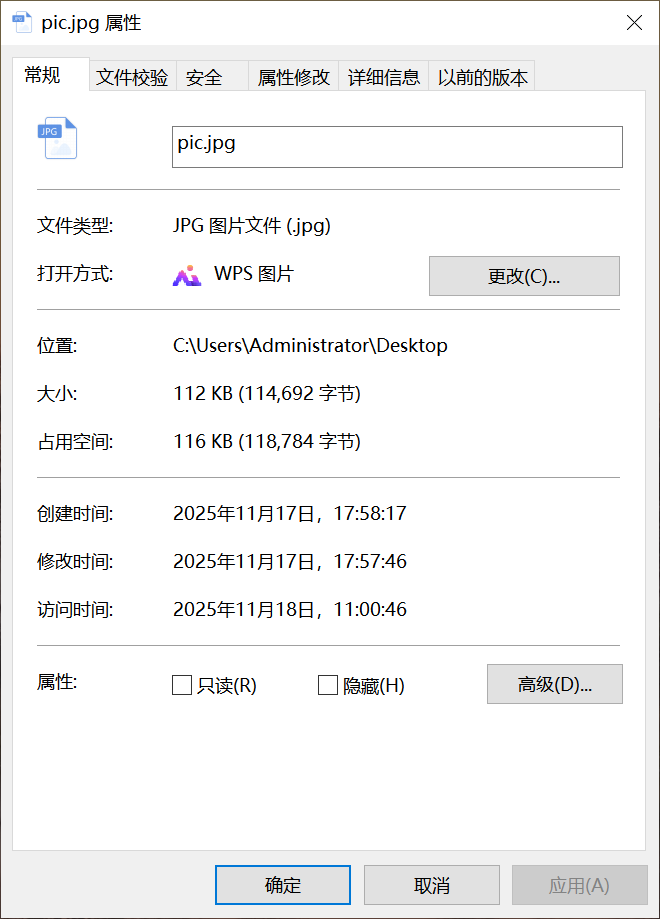Open the 高级(D) attributes dialog

point(554,684)
